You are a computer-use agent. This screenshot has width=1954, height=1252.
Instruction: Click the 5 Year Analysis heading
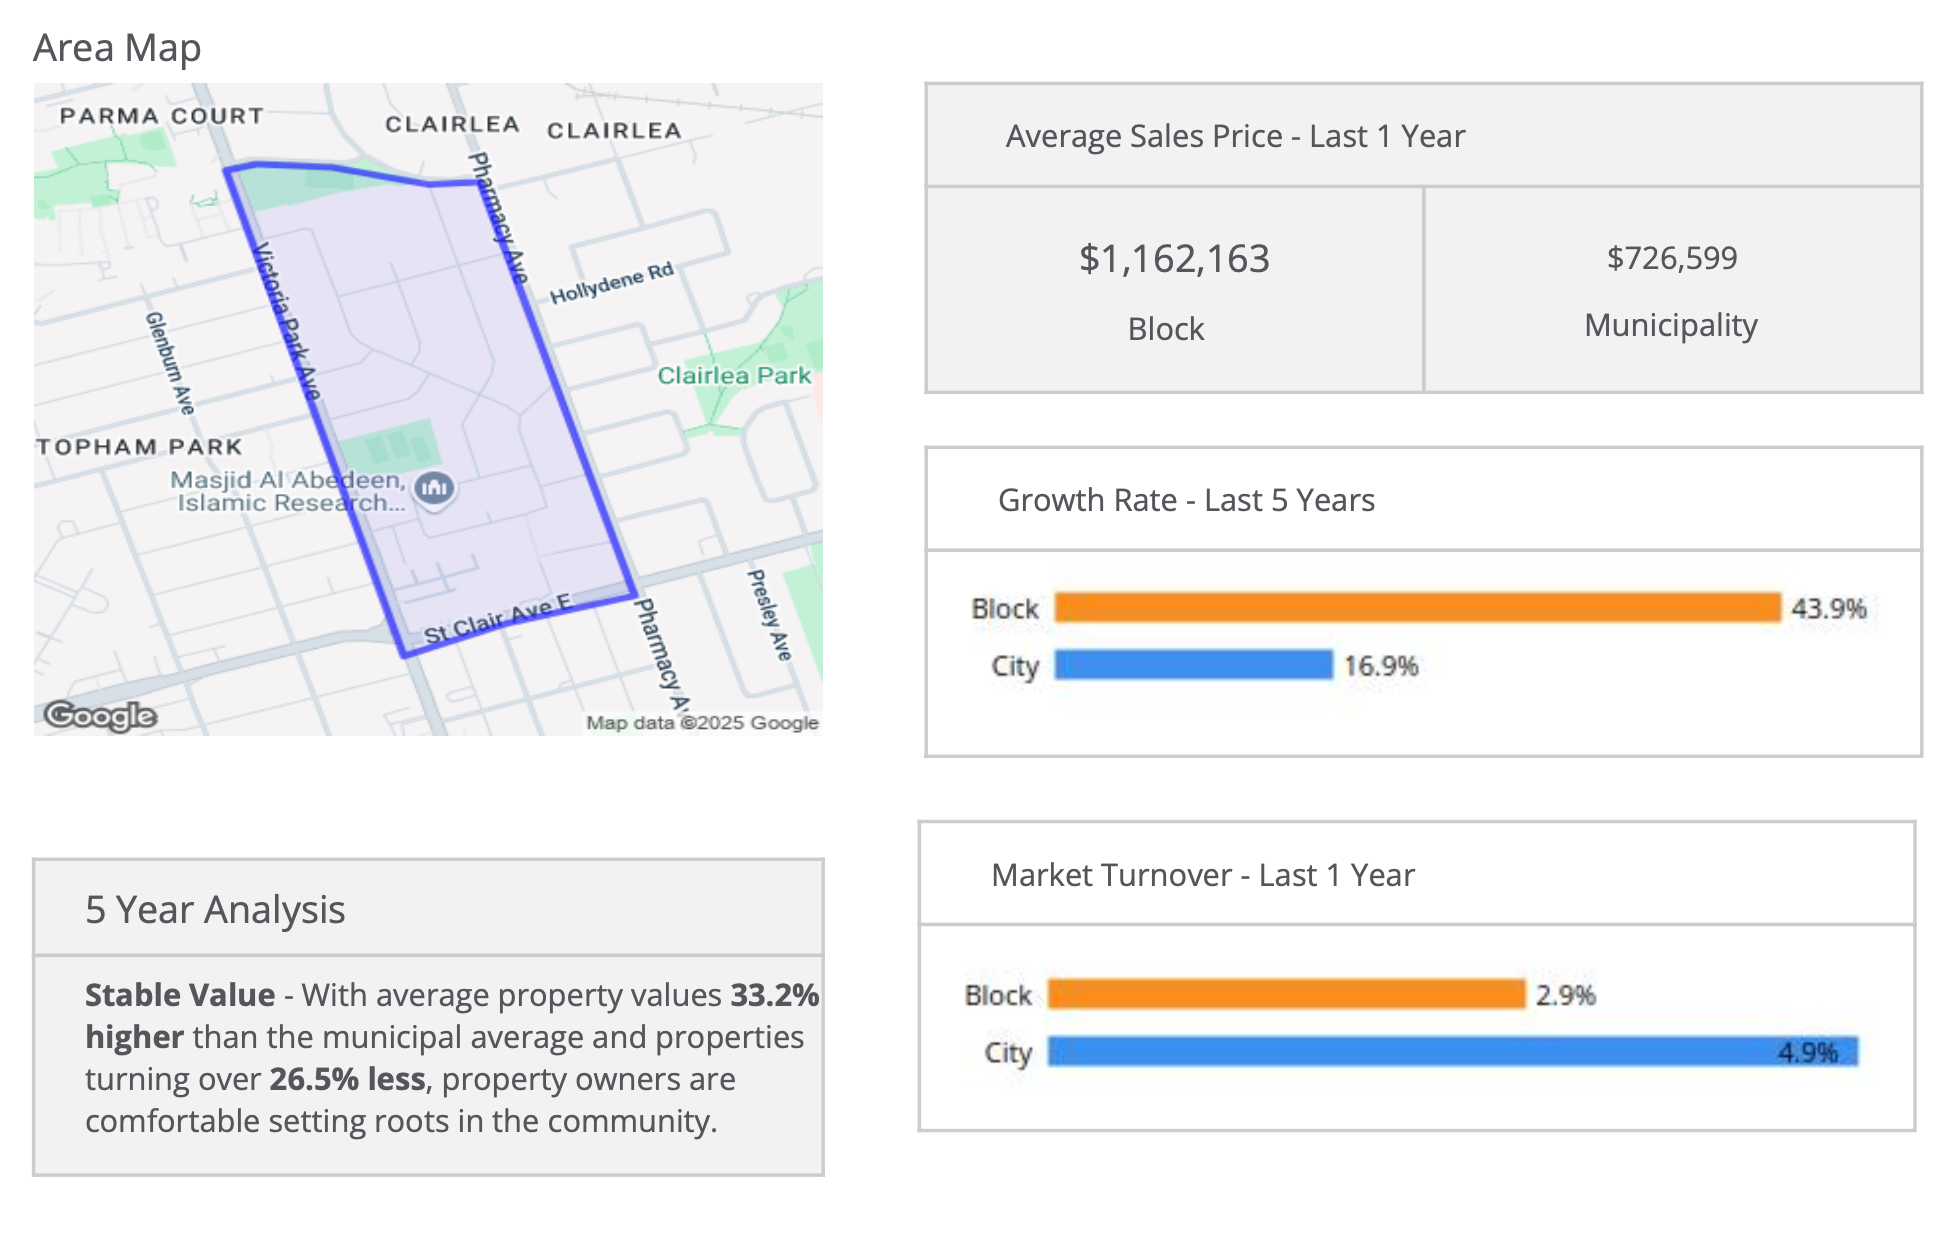(215, 910)
